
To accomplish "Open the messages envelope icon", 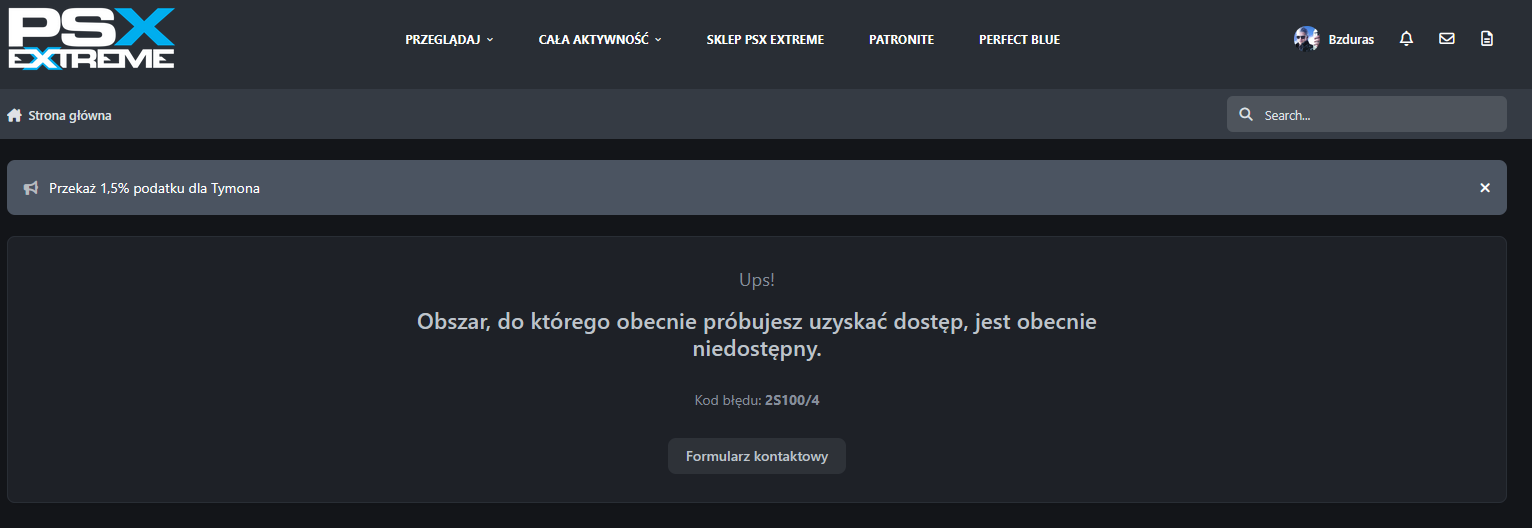I will click(1446, 39).
